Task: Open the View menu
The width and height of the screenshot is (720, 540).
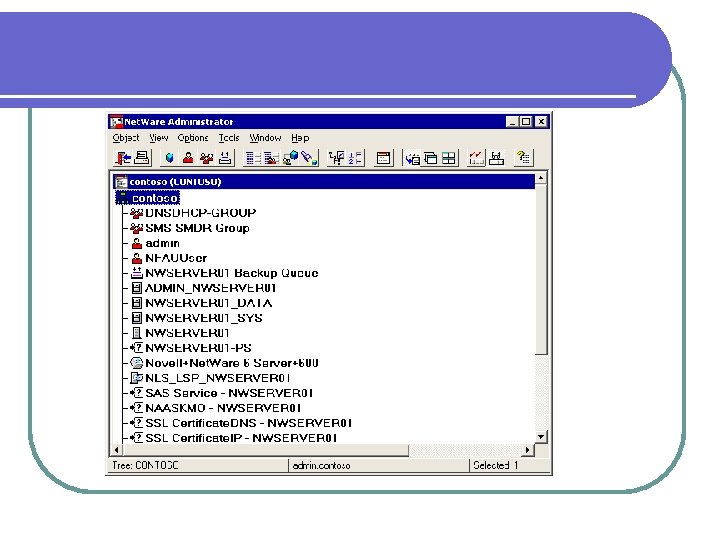Action: [159, 138]
